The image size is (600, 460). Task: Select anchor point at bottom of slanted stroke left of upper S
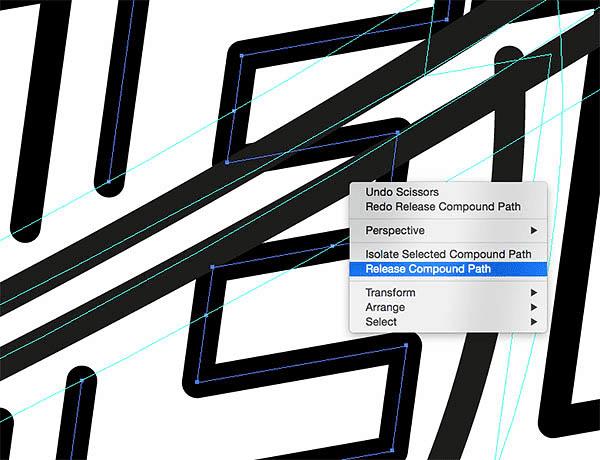(109, 182)
